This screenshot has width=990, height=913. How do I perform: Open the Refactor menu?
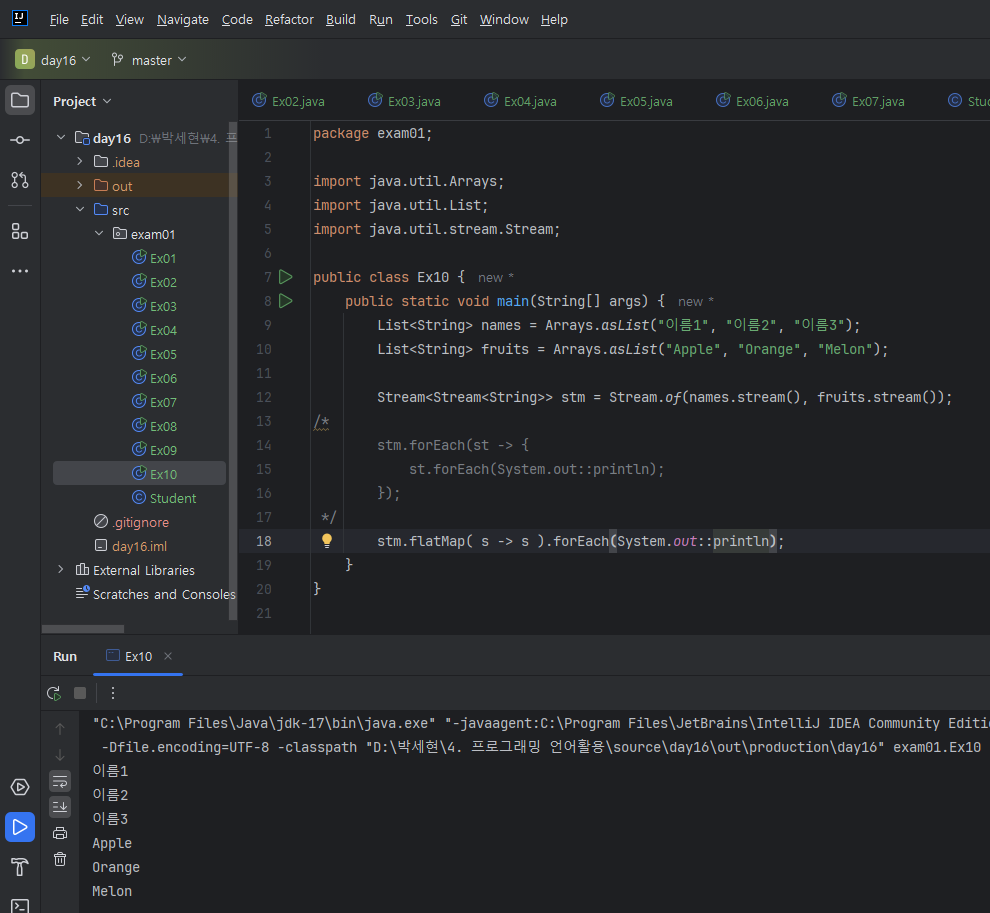click(289, 20)
